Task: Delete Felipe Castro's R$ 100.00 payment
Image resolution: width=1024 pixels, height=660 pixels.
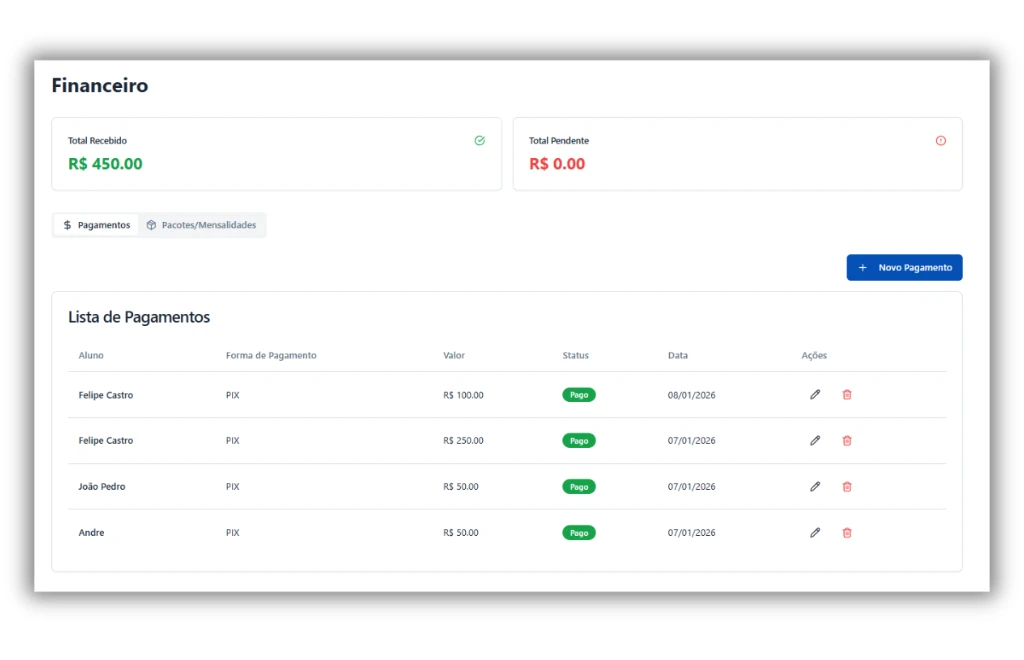Action: click(847, 395)
